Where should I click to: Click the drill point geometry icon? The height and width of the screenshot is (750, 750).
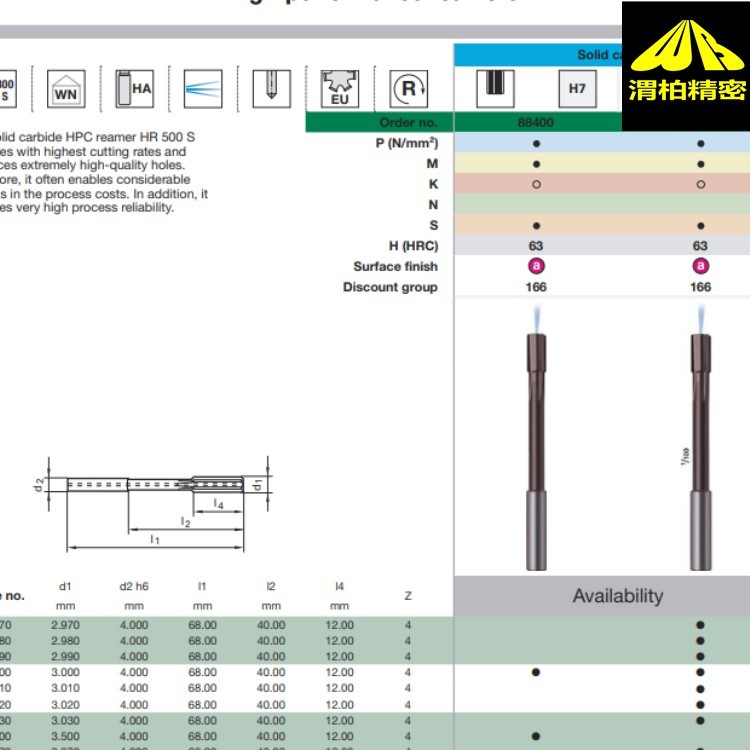click(268, 88)
